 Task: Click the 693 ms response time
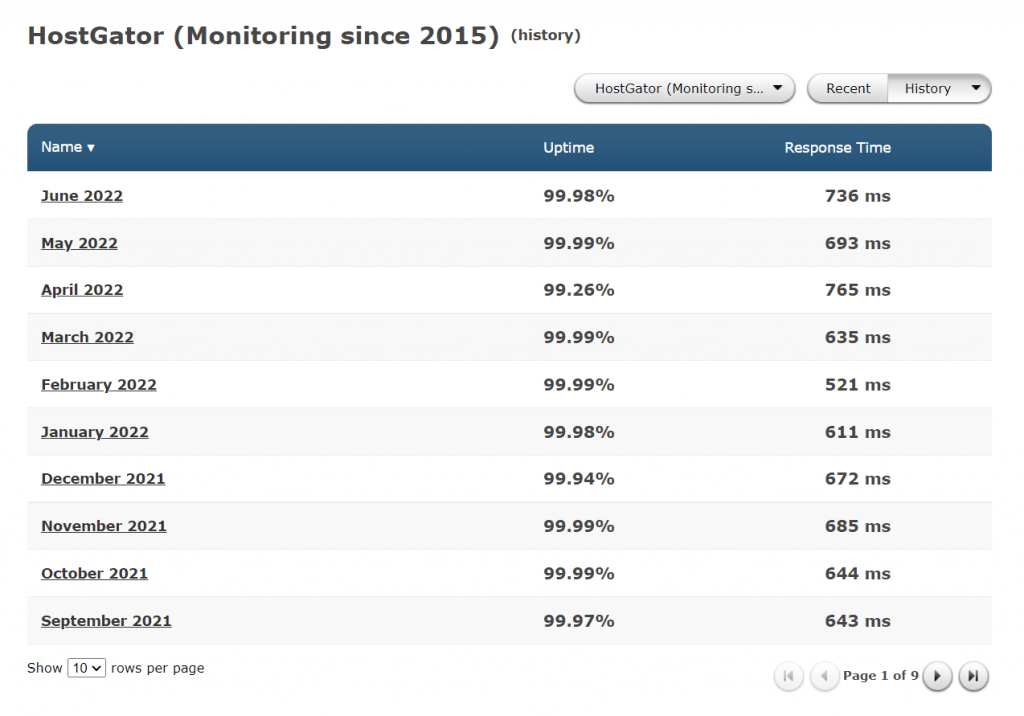857,243
